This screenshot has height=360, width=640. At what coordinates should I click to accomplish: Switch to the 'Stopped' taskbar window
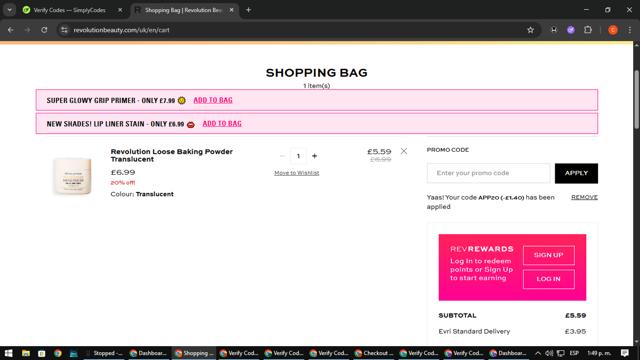(104, 353)
